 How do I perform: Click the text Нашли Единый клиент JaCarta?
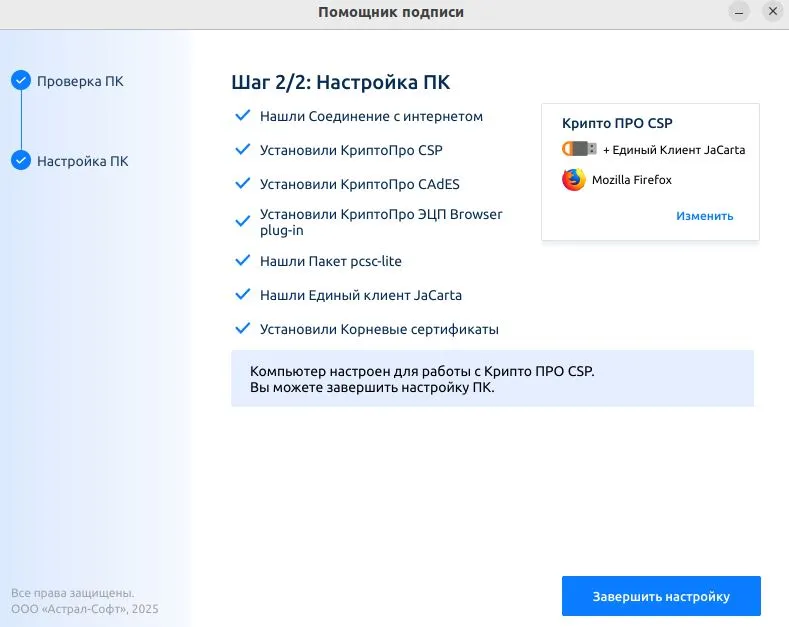361,295
